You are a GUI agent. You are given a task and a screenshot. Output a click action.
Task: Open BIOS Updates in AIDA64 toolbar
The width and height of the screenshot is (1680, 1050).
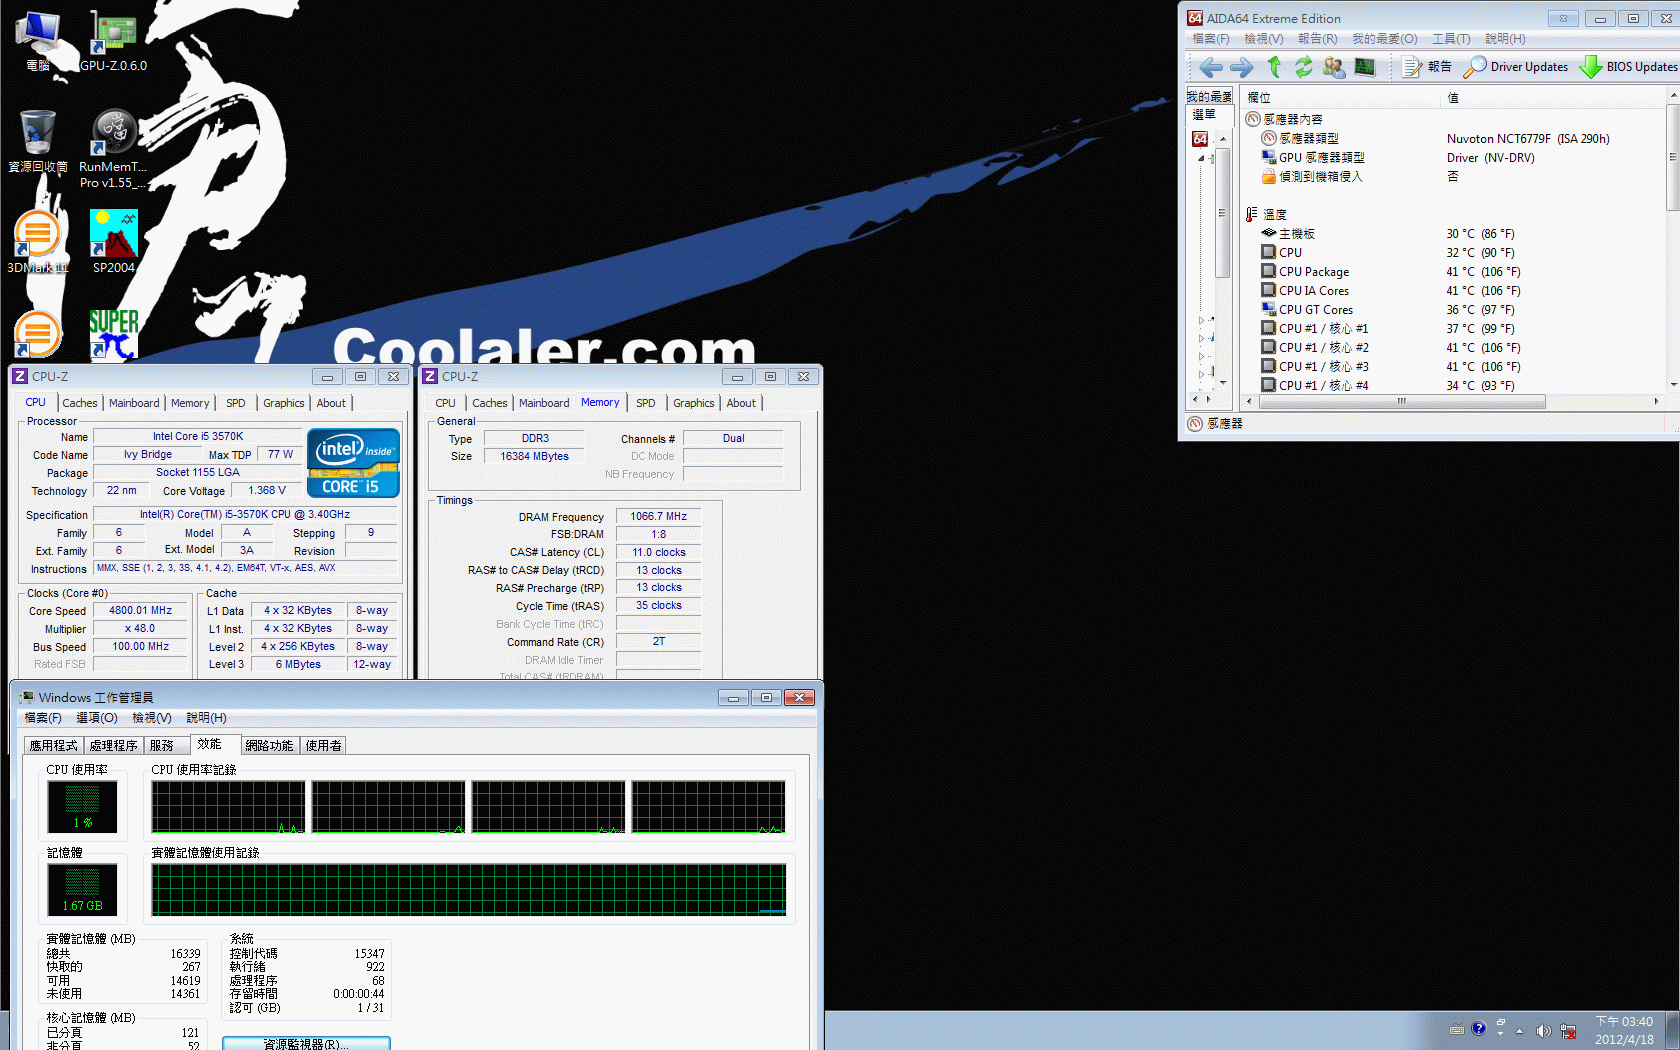pyautogui.click(x=1629, y=67)
